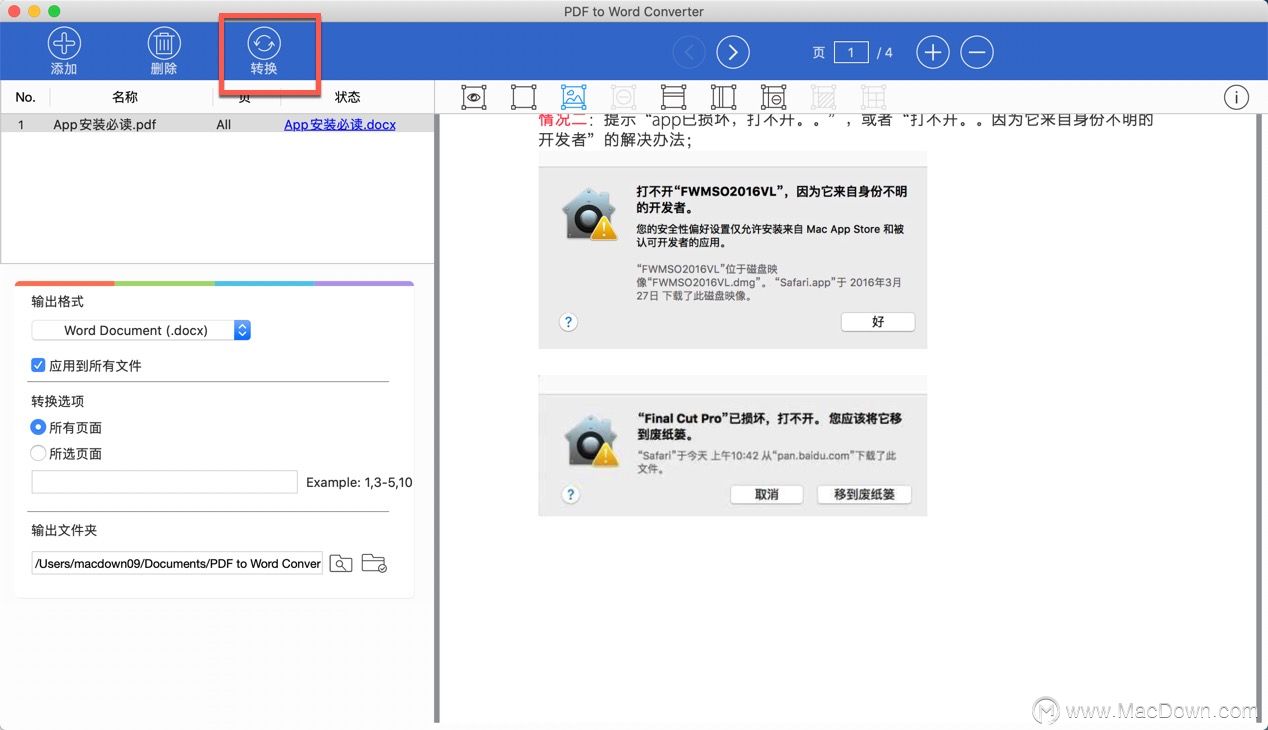Click the folder with checkmark icon
The width and height of the screenshot is (1268, 730).
(374, 563)
